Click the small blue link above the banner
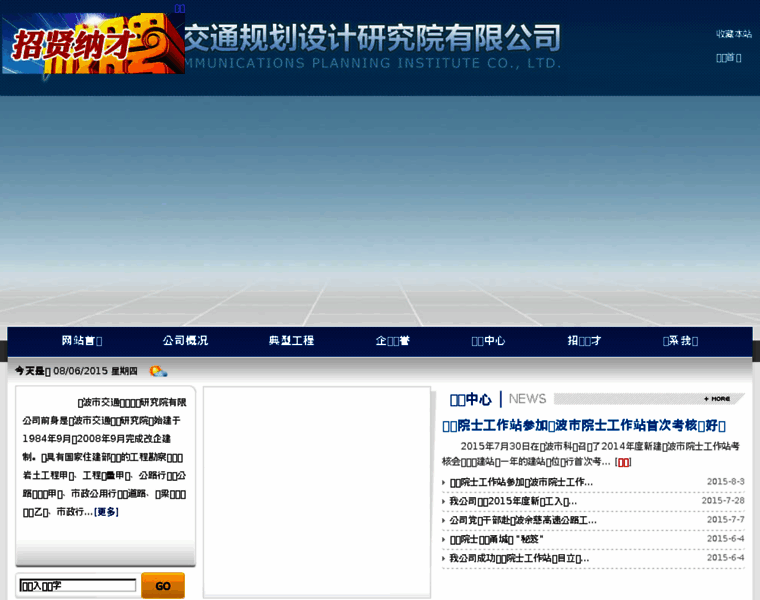 tap(180, 8)
